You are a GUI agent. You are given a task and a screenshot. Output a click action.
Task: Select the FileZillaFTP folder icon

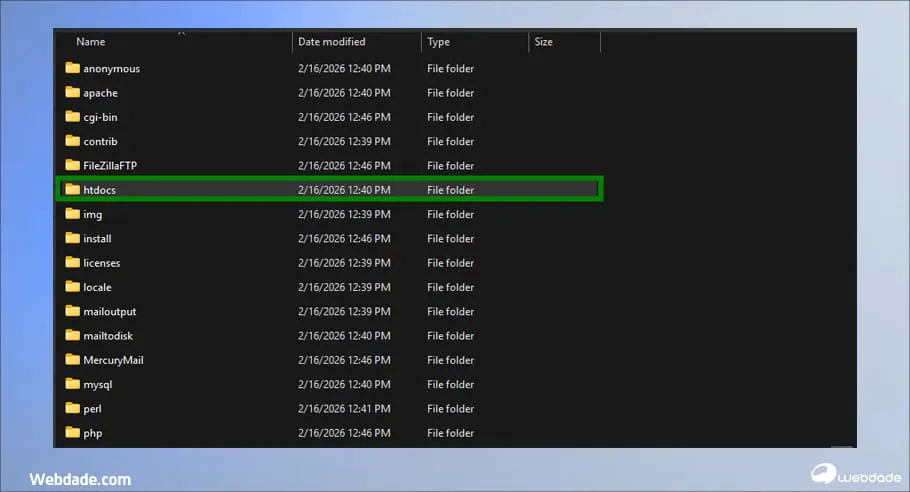tap(72, 165)
